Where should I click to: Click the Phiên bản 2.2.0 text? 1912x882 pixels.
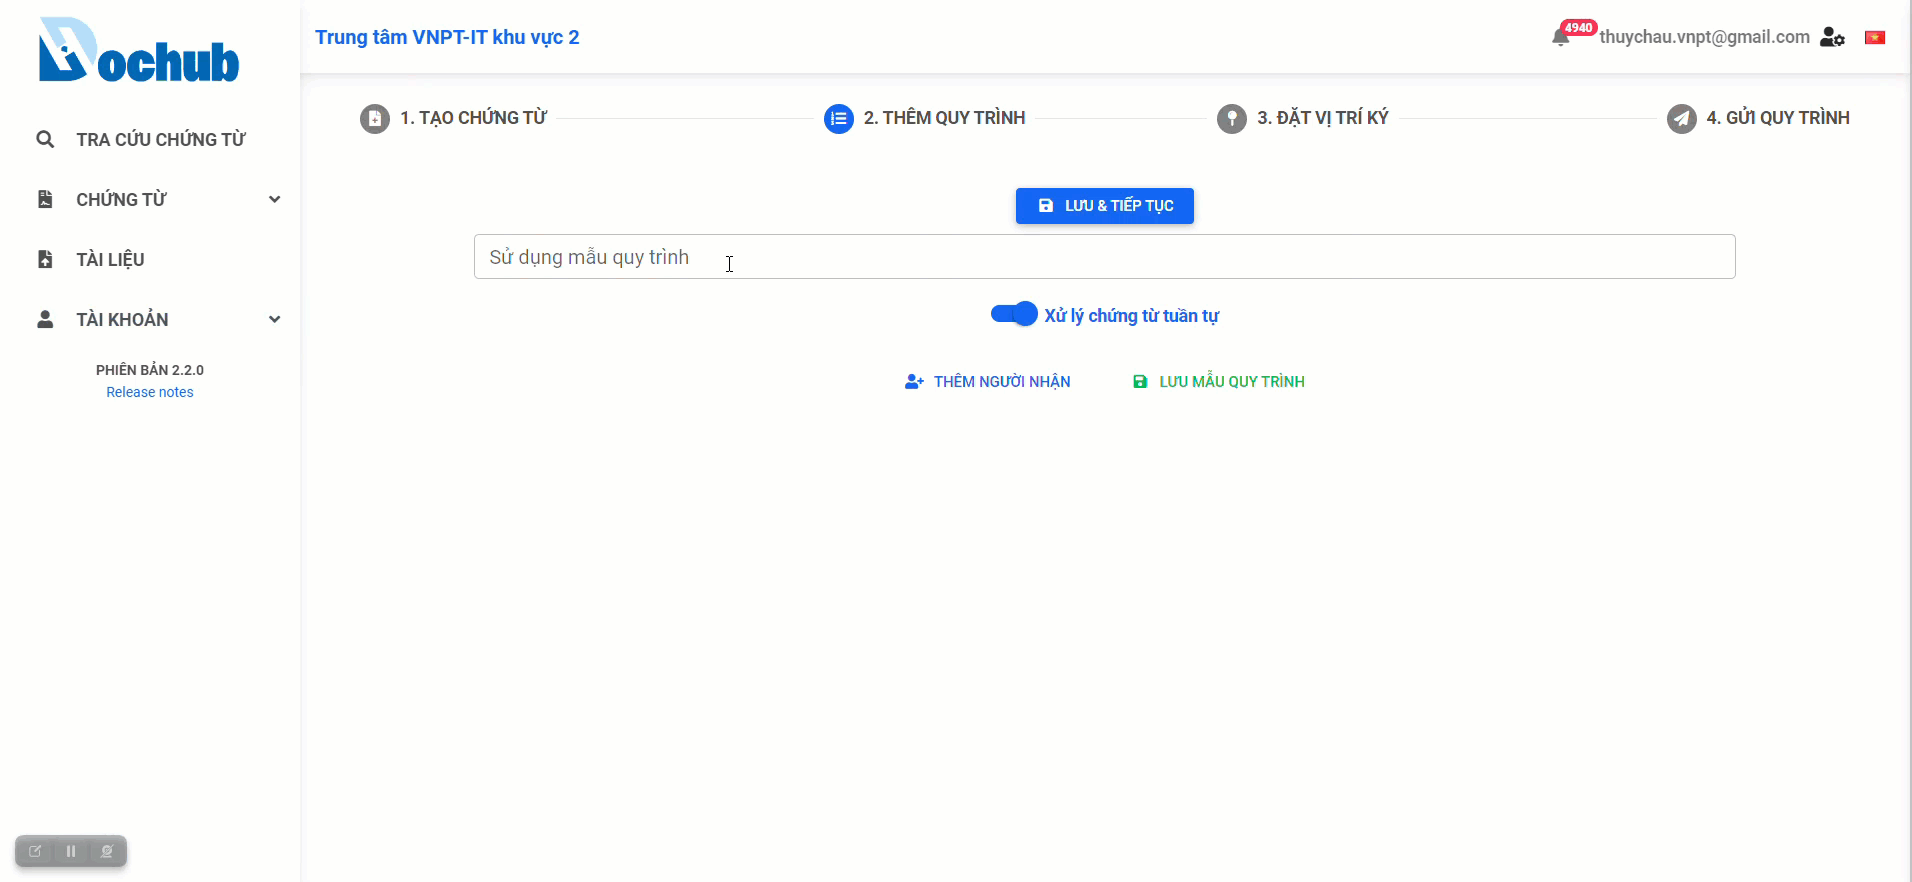point(150,370)
